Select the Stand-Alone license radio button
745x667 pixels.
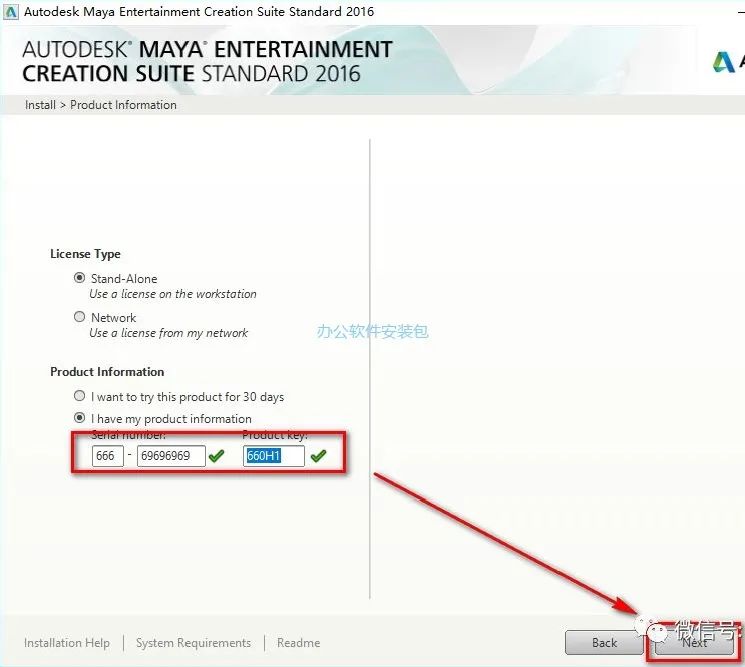[x=79, y=278]
